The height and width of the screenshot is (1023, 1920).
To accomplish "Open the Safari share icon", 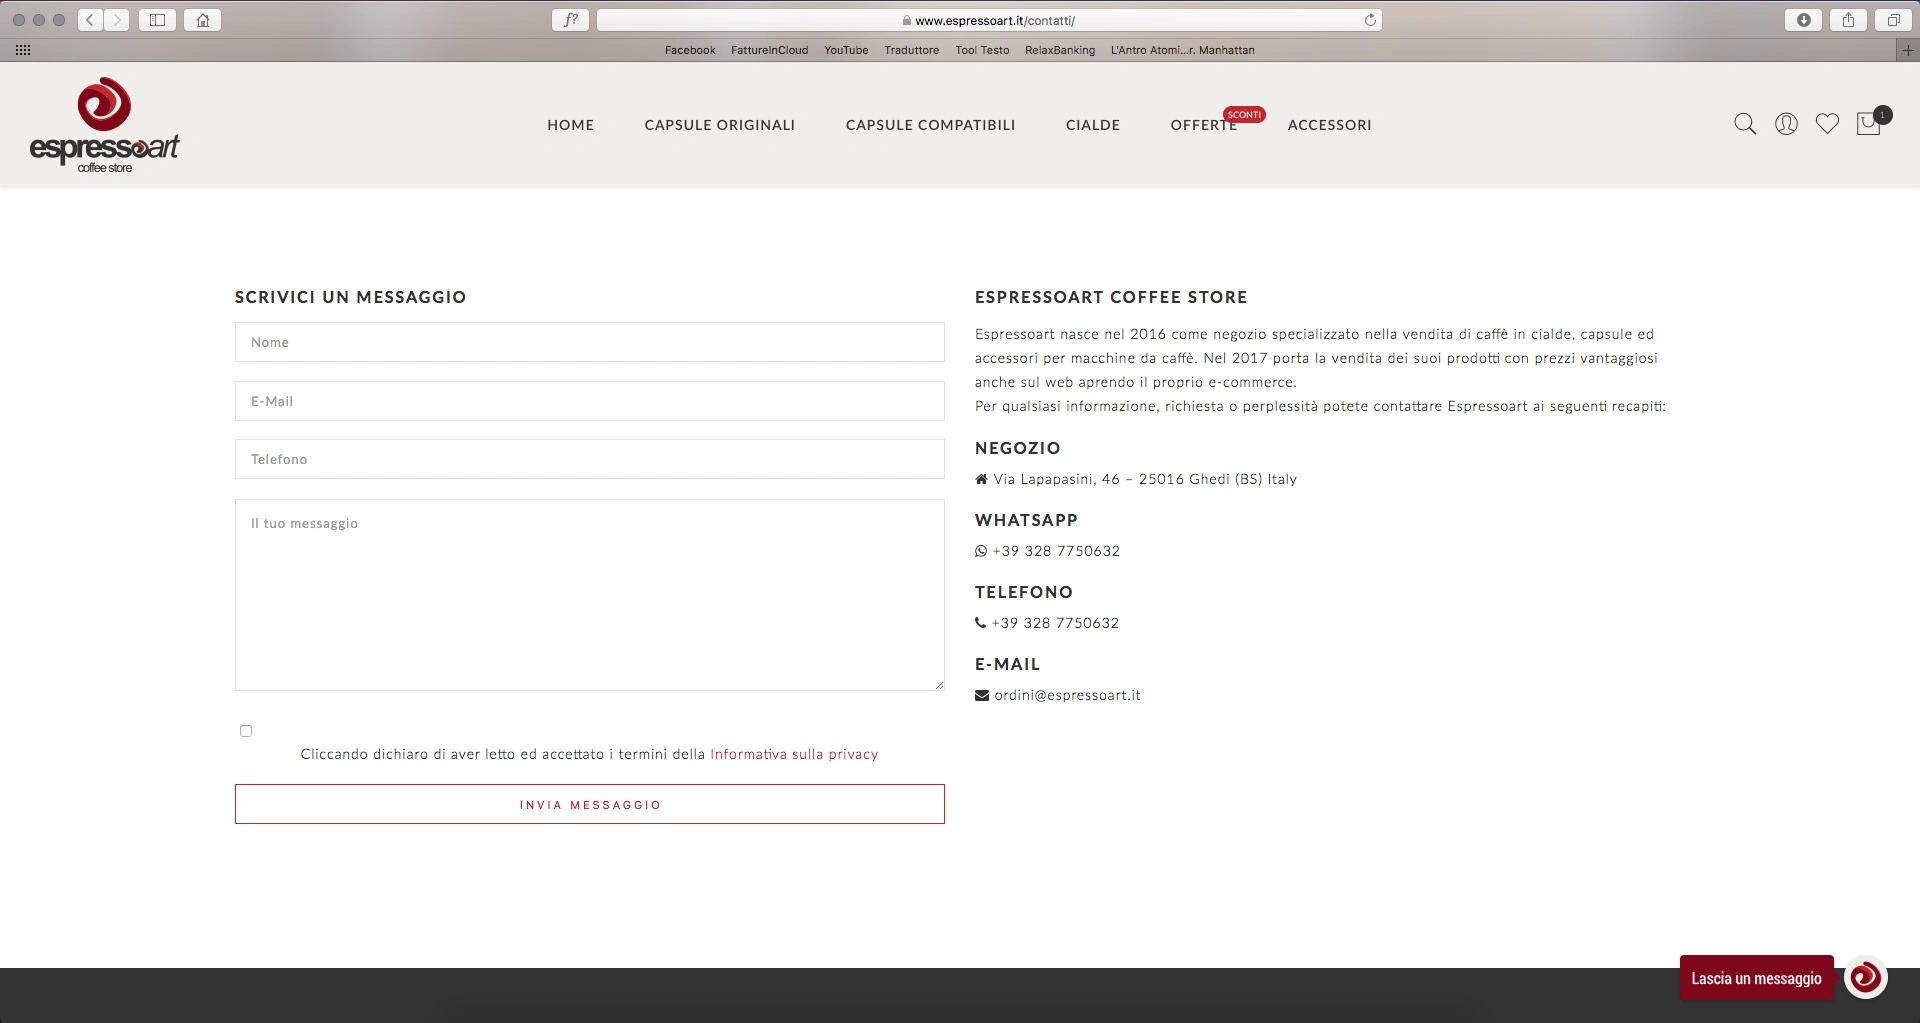I will point(1849,20).
